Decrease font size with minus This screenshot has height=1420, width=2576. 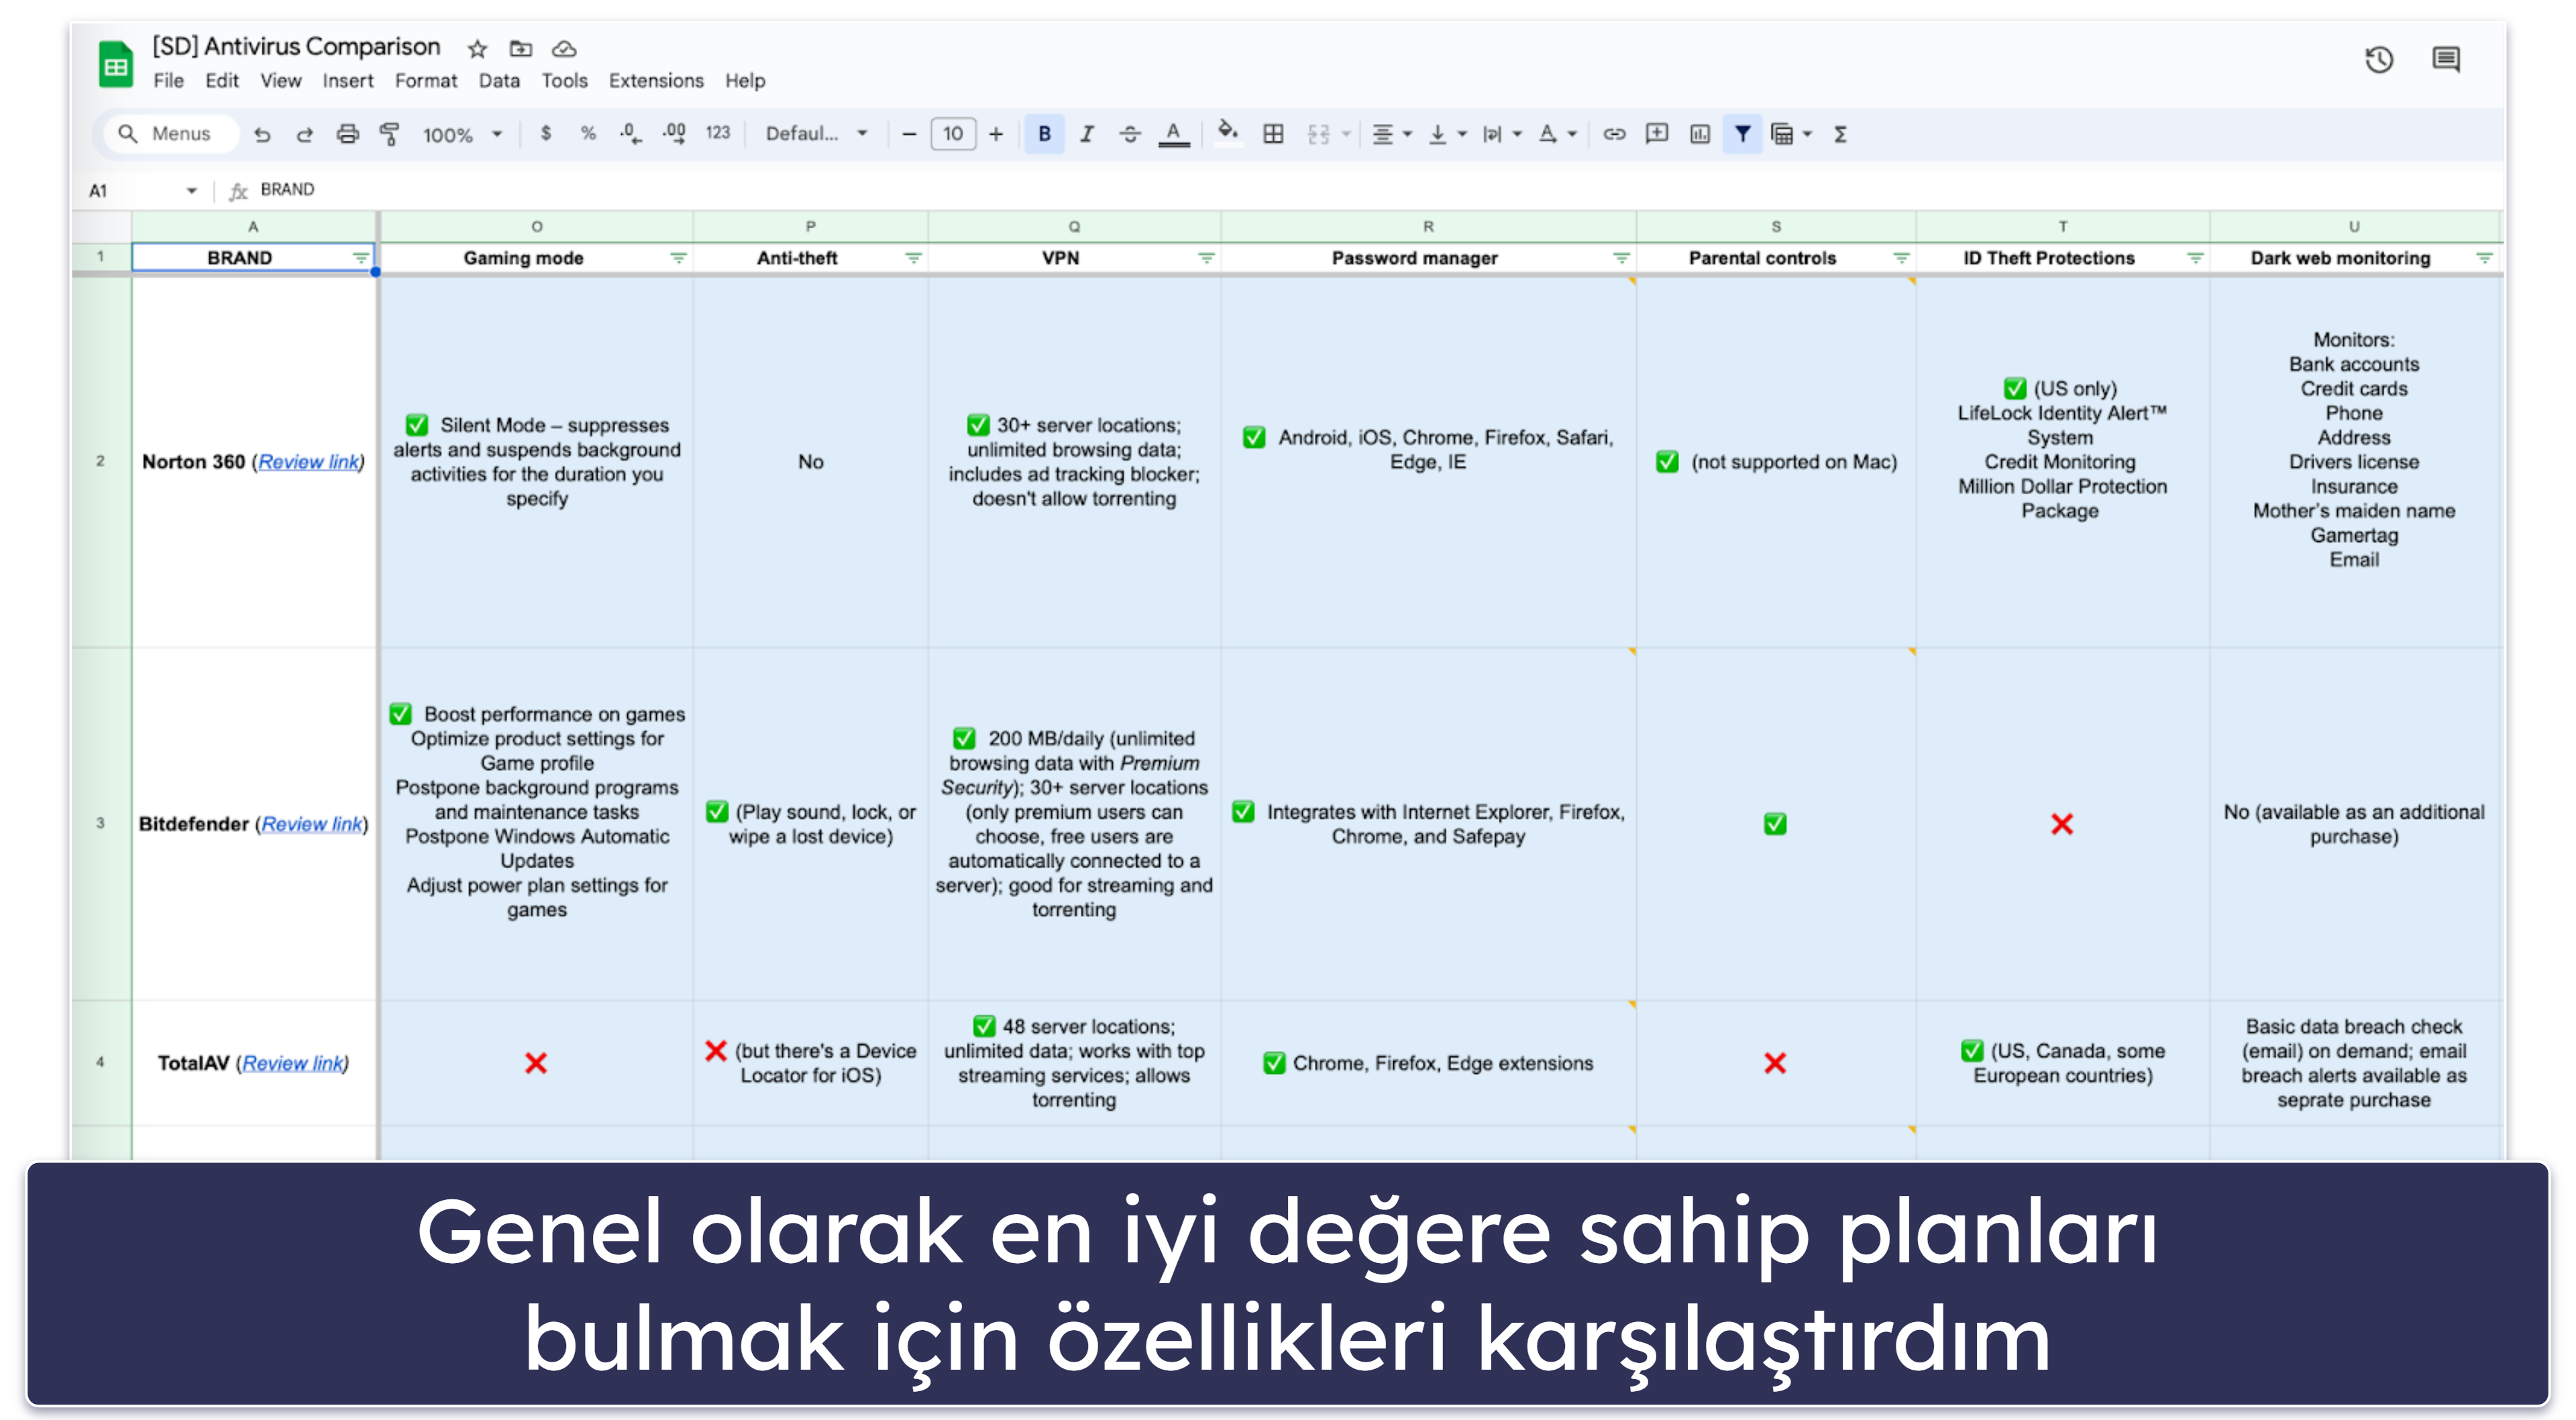pos(909,134)
